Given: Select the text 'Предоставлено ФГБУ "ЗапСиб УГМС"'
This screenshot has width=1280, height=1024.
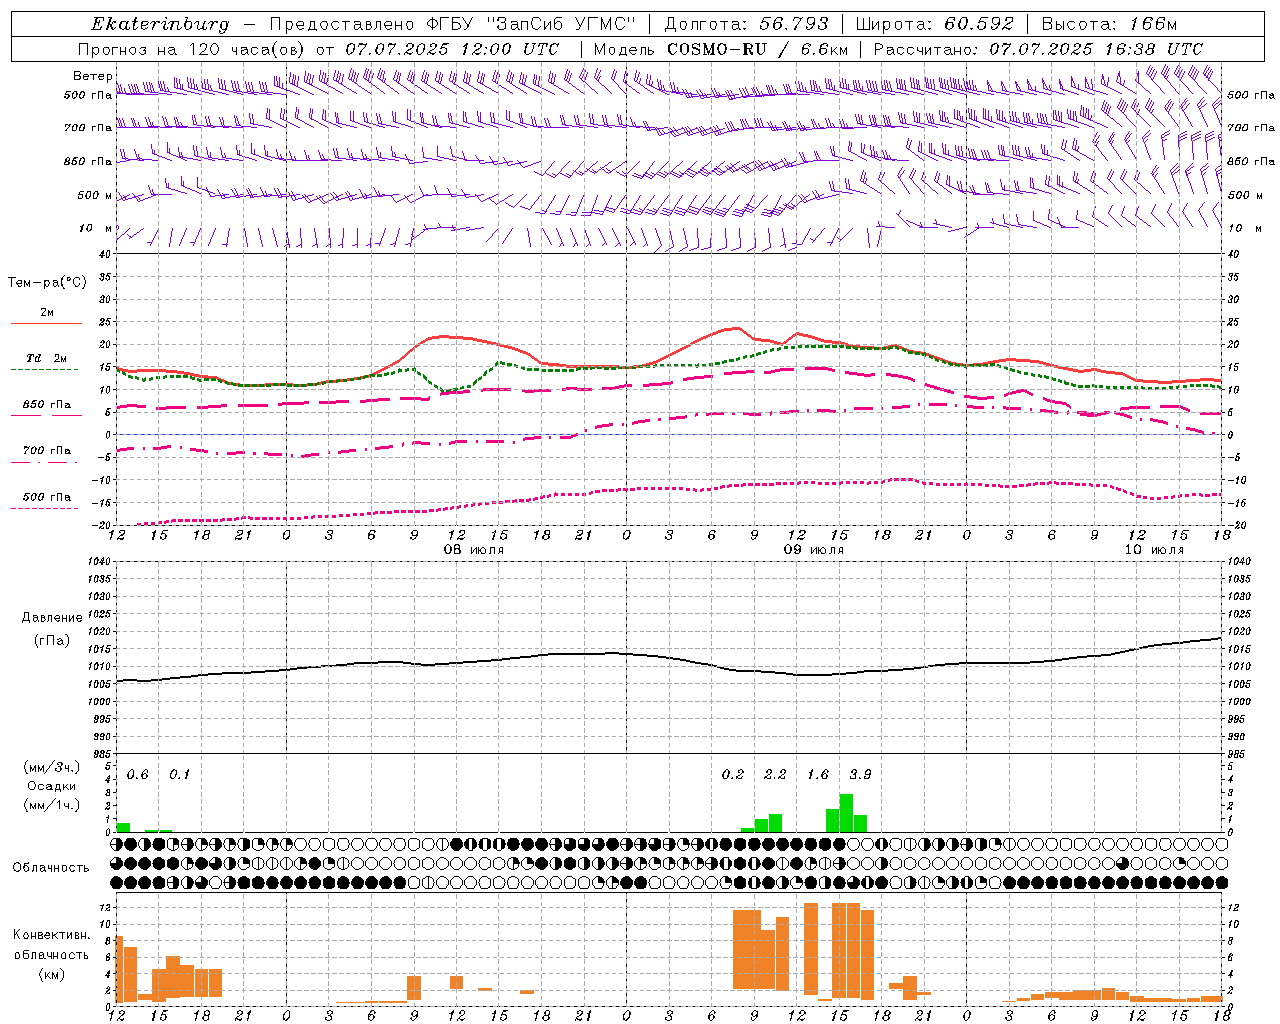Looking at the screenshot, I should [x=452, y=24].
